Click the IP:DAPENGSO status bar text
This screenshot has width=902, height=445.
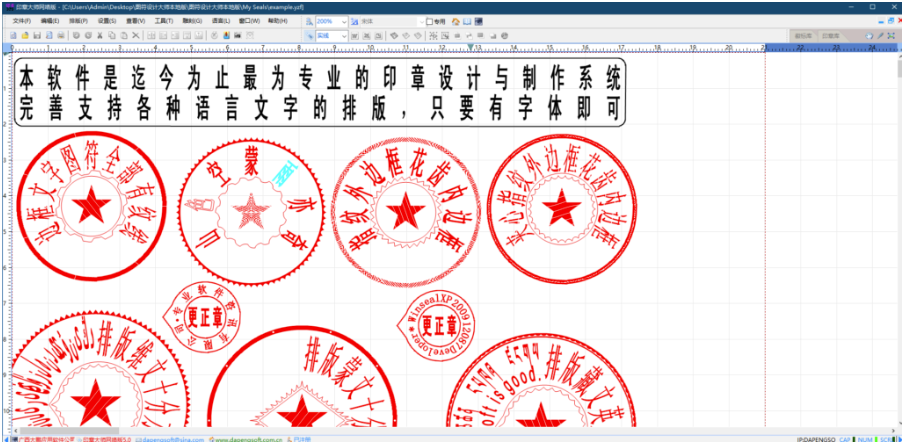click(x=816, y=440)
